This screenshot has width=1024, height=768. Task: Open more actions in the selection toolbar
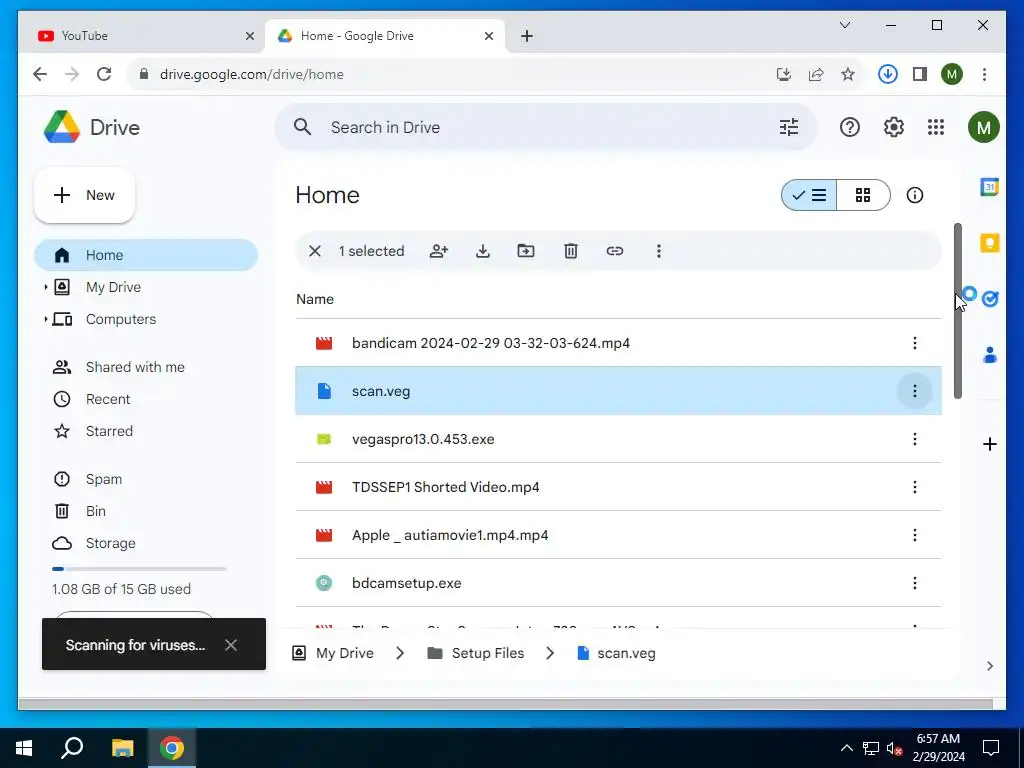pyautogui.click(x=658, y=251)
